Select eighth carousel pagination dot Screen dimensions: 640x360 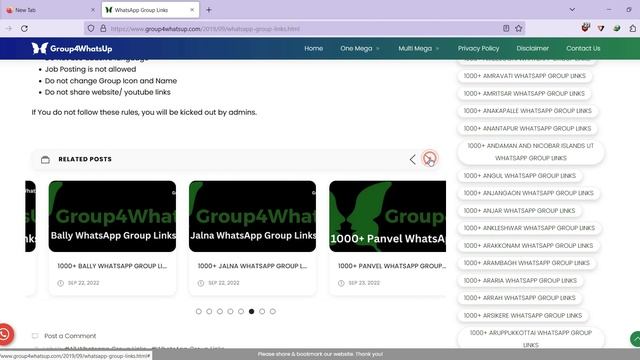click(273, 311)
